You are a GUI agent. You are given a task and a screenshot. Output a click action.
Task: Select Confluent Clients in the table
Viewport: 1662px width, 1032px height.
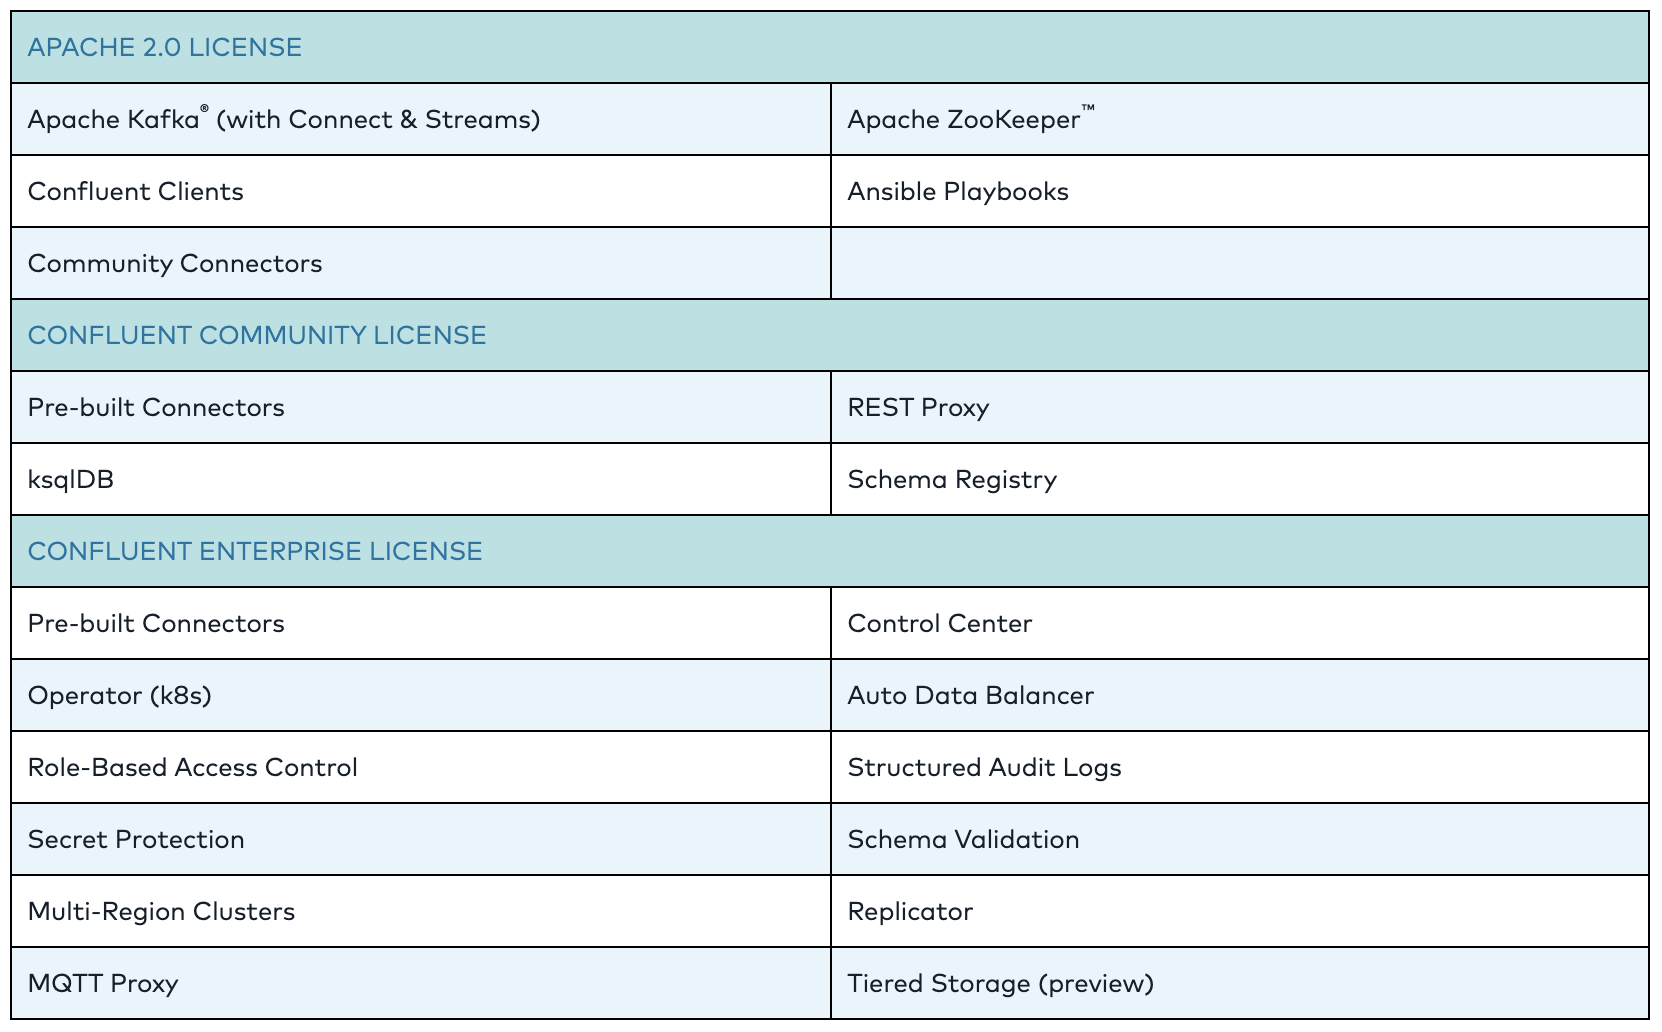tap(136, 192)
